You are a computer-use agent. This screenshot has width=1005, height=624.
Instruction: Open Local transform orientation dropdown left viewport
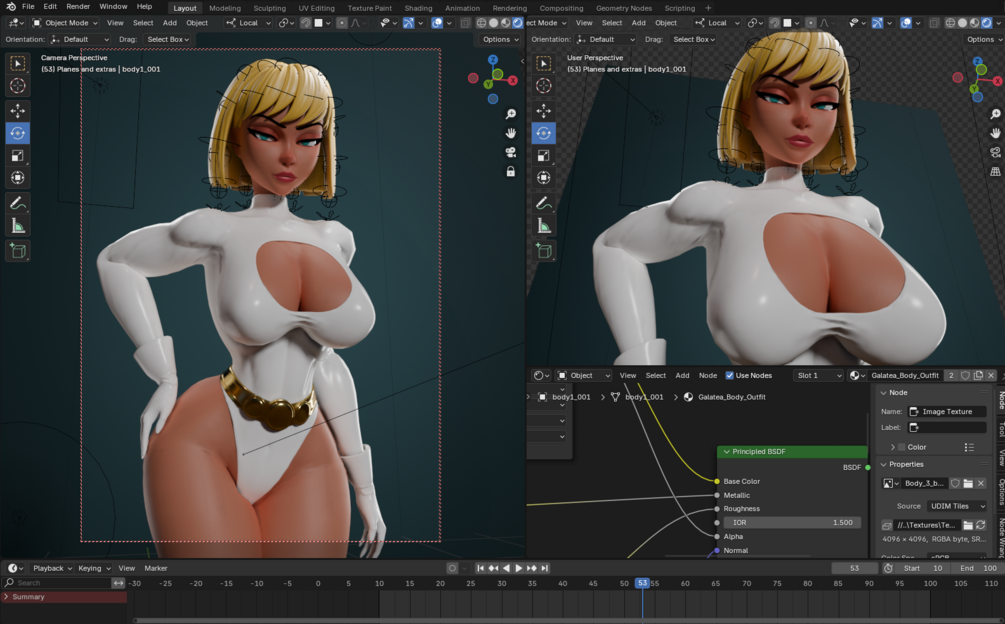(249, 23)
